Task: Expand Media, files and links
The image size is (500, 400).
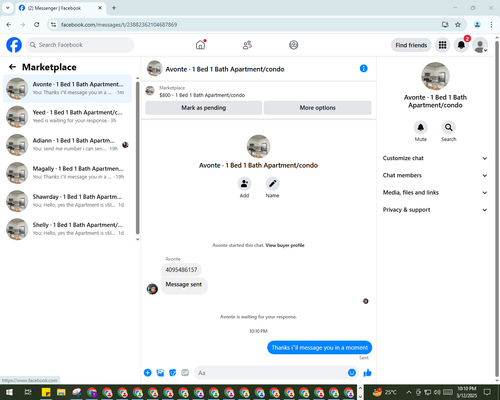Action: pos(435,192)
